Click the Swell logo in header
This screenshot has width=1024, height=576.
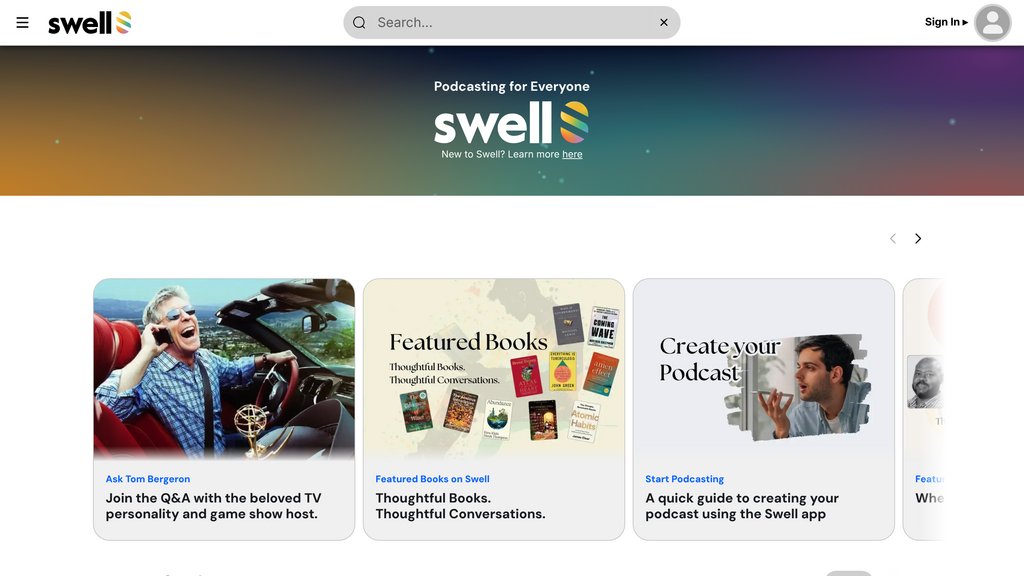[x=89, y=23]
